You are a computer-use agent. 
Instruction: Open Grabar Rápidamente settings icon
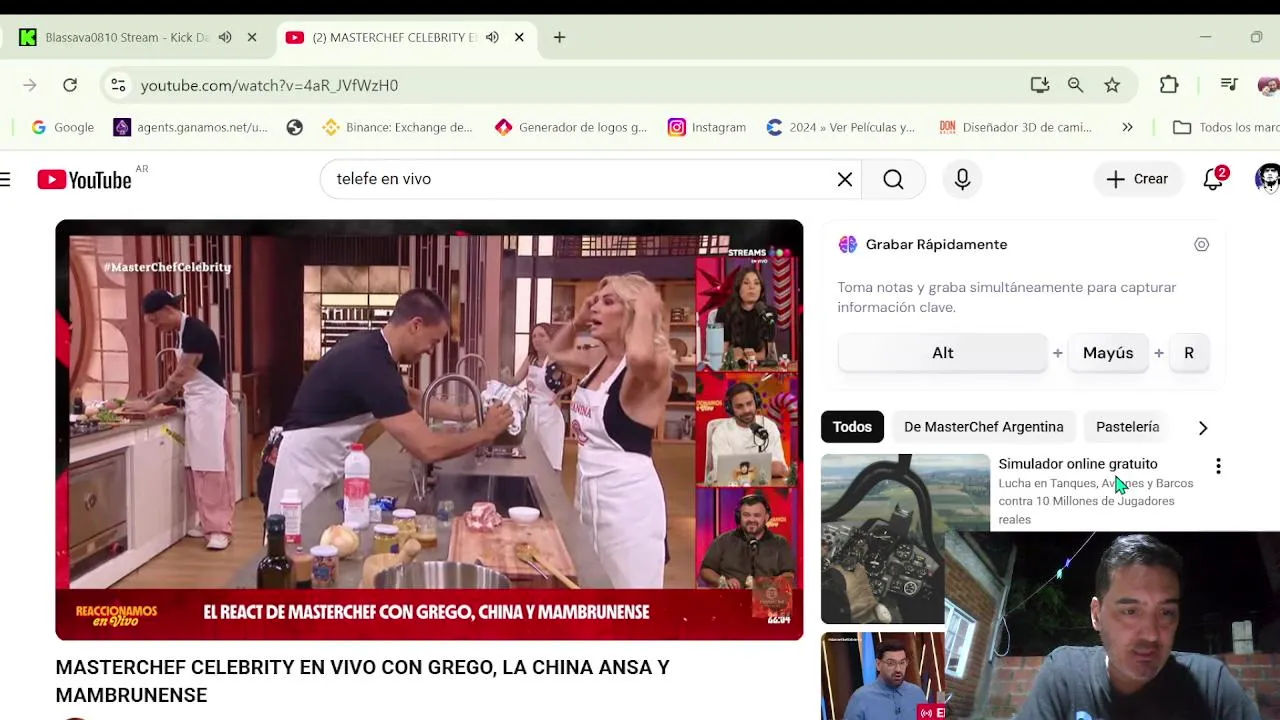[1201, 244]
